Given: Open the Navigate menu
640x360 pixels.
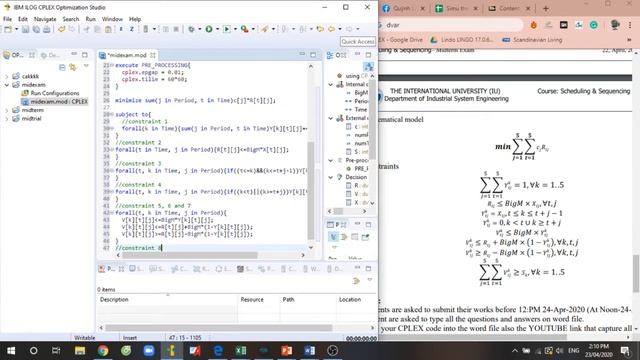Looking at the screenshot, I should (x=45, y=19).
